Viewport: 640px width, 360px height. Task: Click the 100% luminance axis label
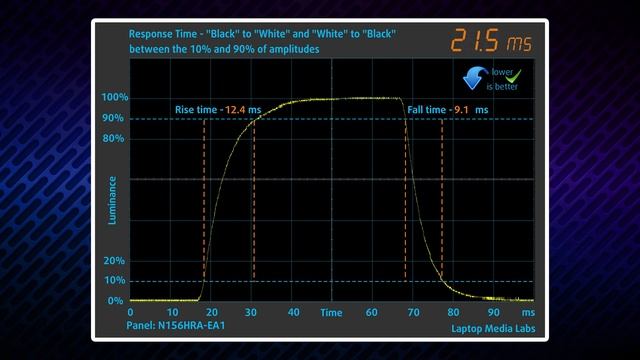click(115, 97)
